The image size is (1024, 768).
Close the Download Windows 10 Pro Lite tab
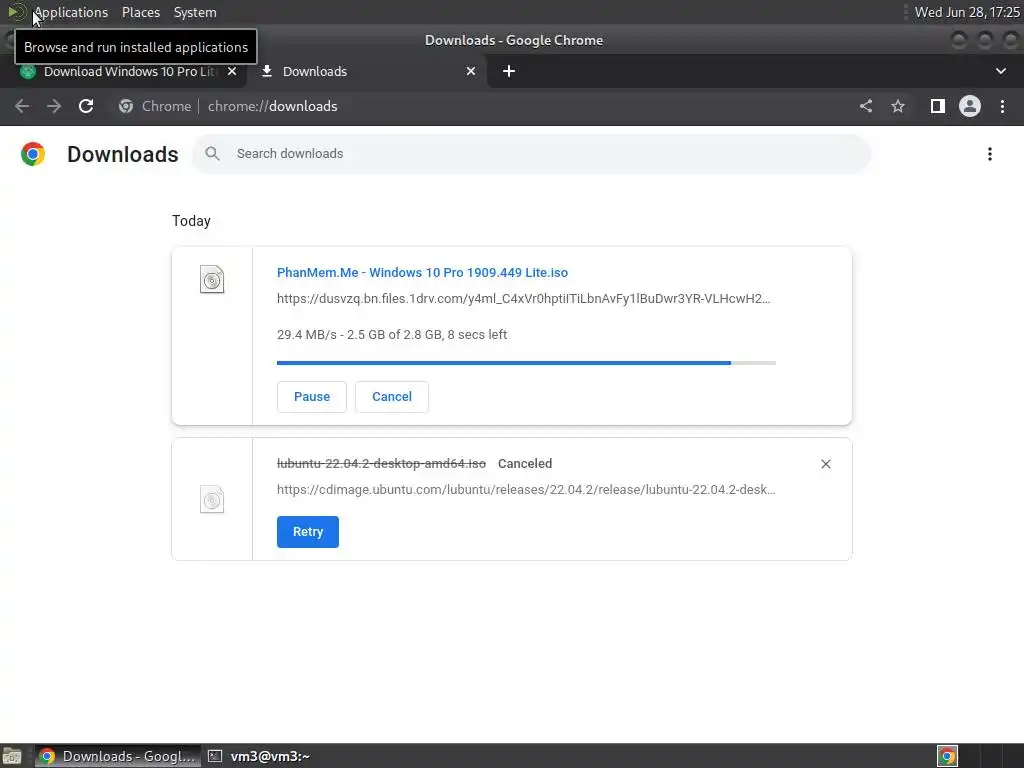coord(232,71)
